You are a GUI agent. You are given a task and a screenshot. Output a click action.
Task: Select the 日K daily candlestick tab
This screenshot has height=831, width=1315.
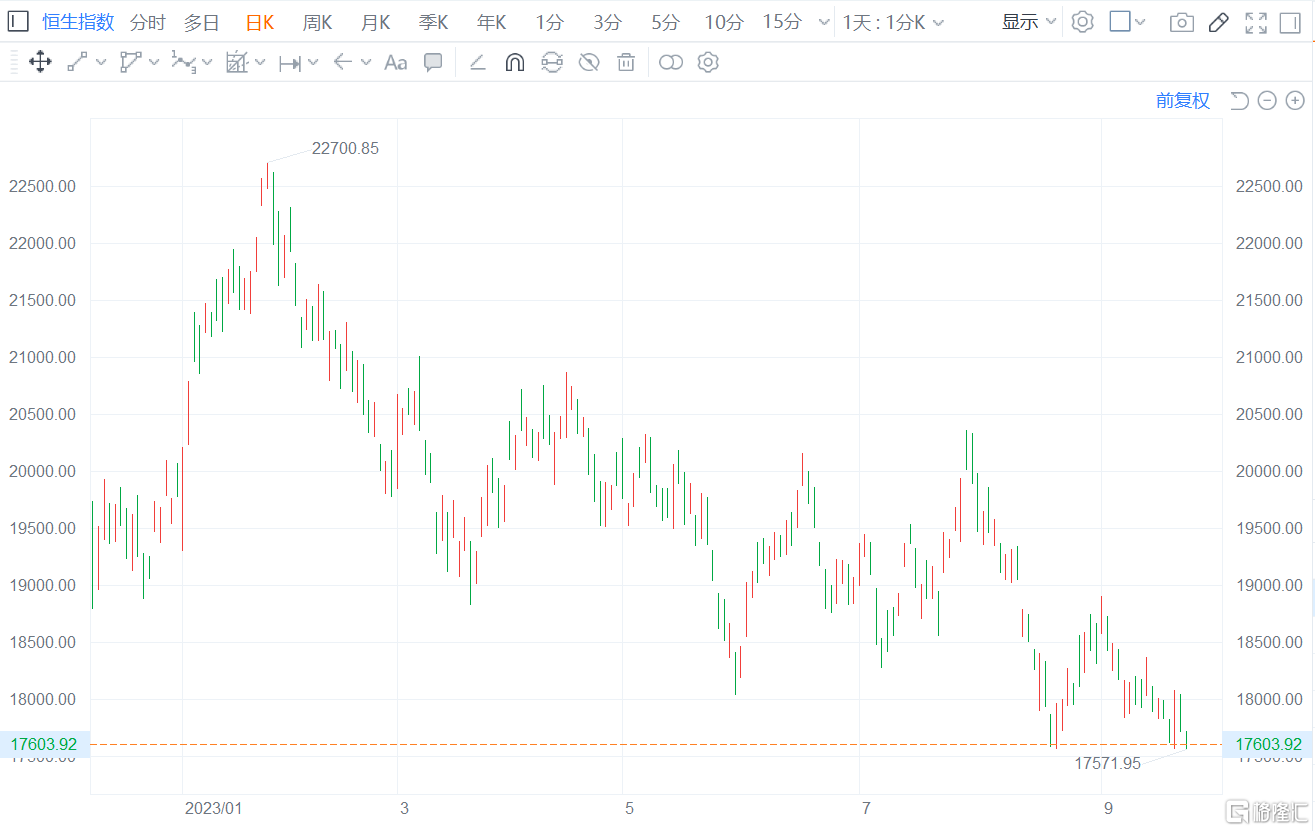tap(260, 22)
